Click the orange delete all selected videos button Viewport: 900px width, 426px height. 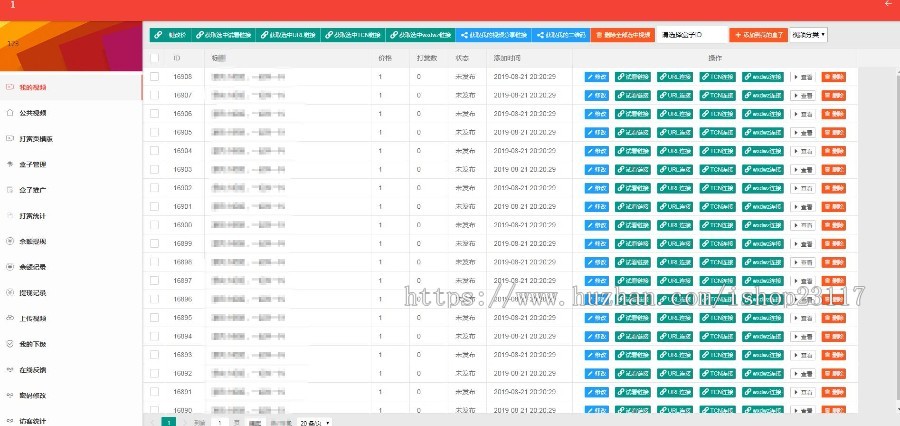622,35
